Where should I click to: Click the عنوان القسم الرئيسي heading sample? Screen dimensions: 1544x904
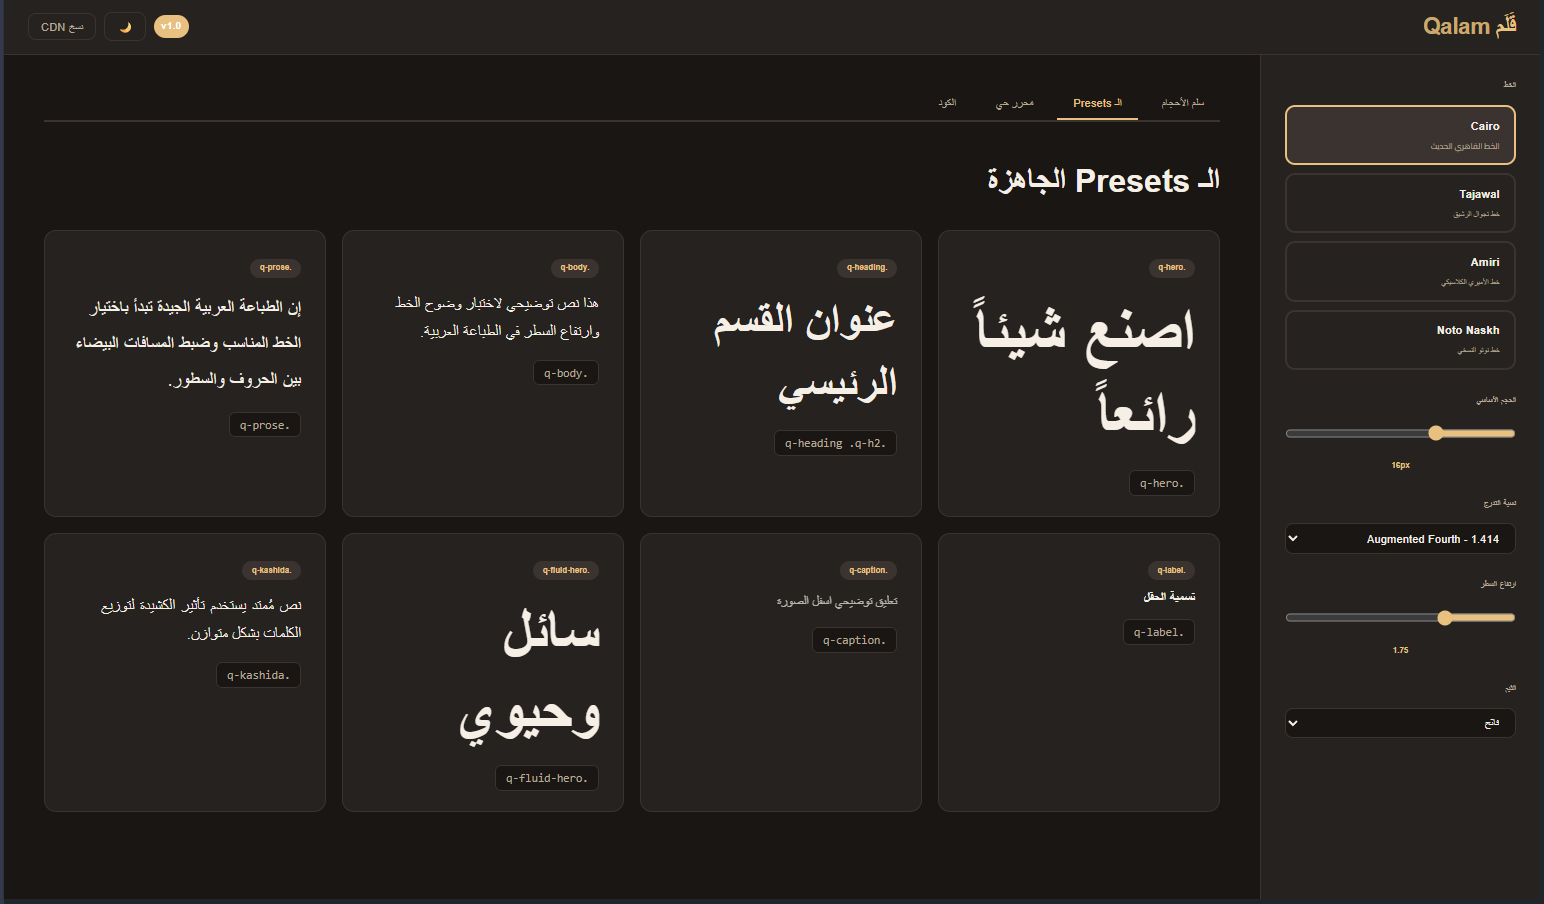pos(804,354)
